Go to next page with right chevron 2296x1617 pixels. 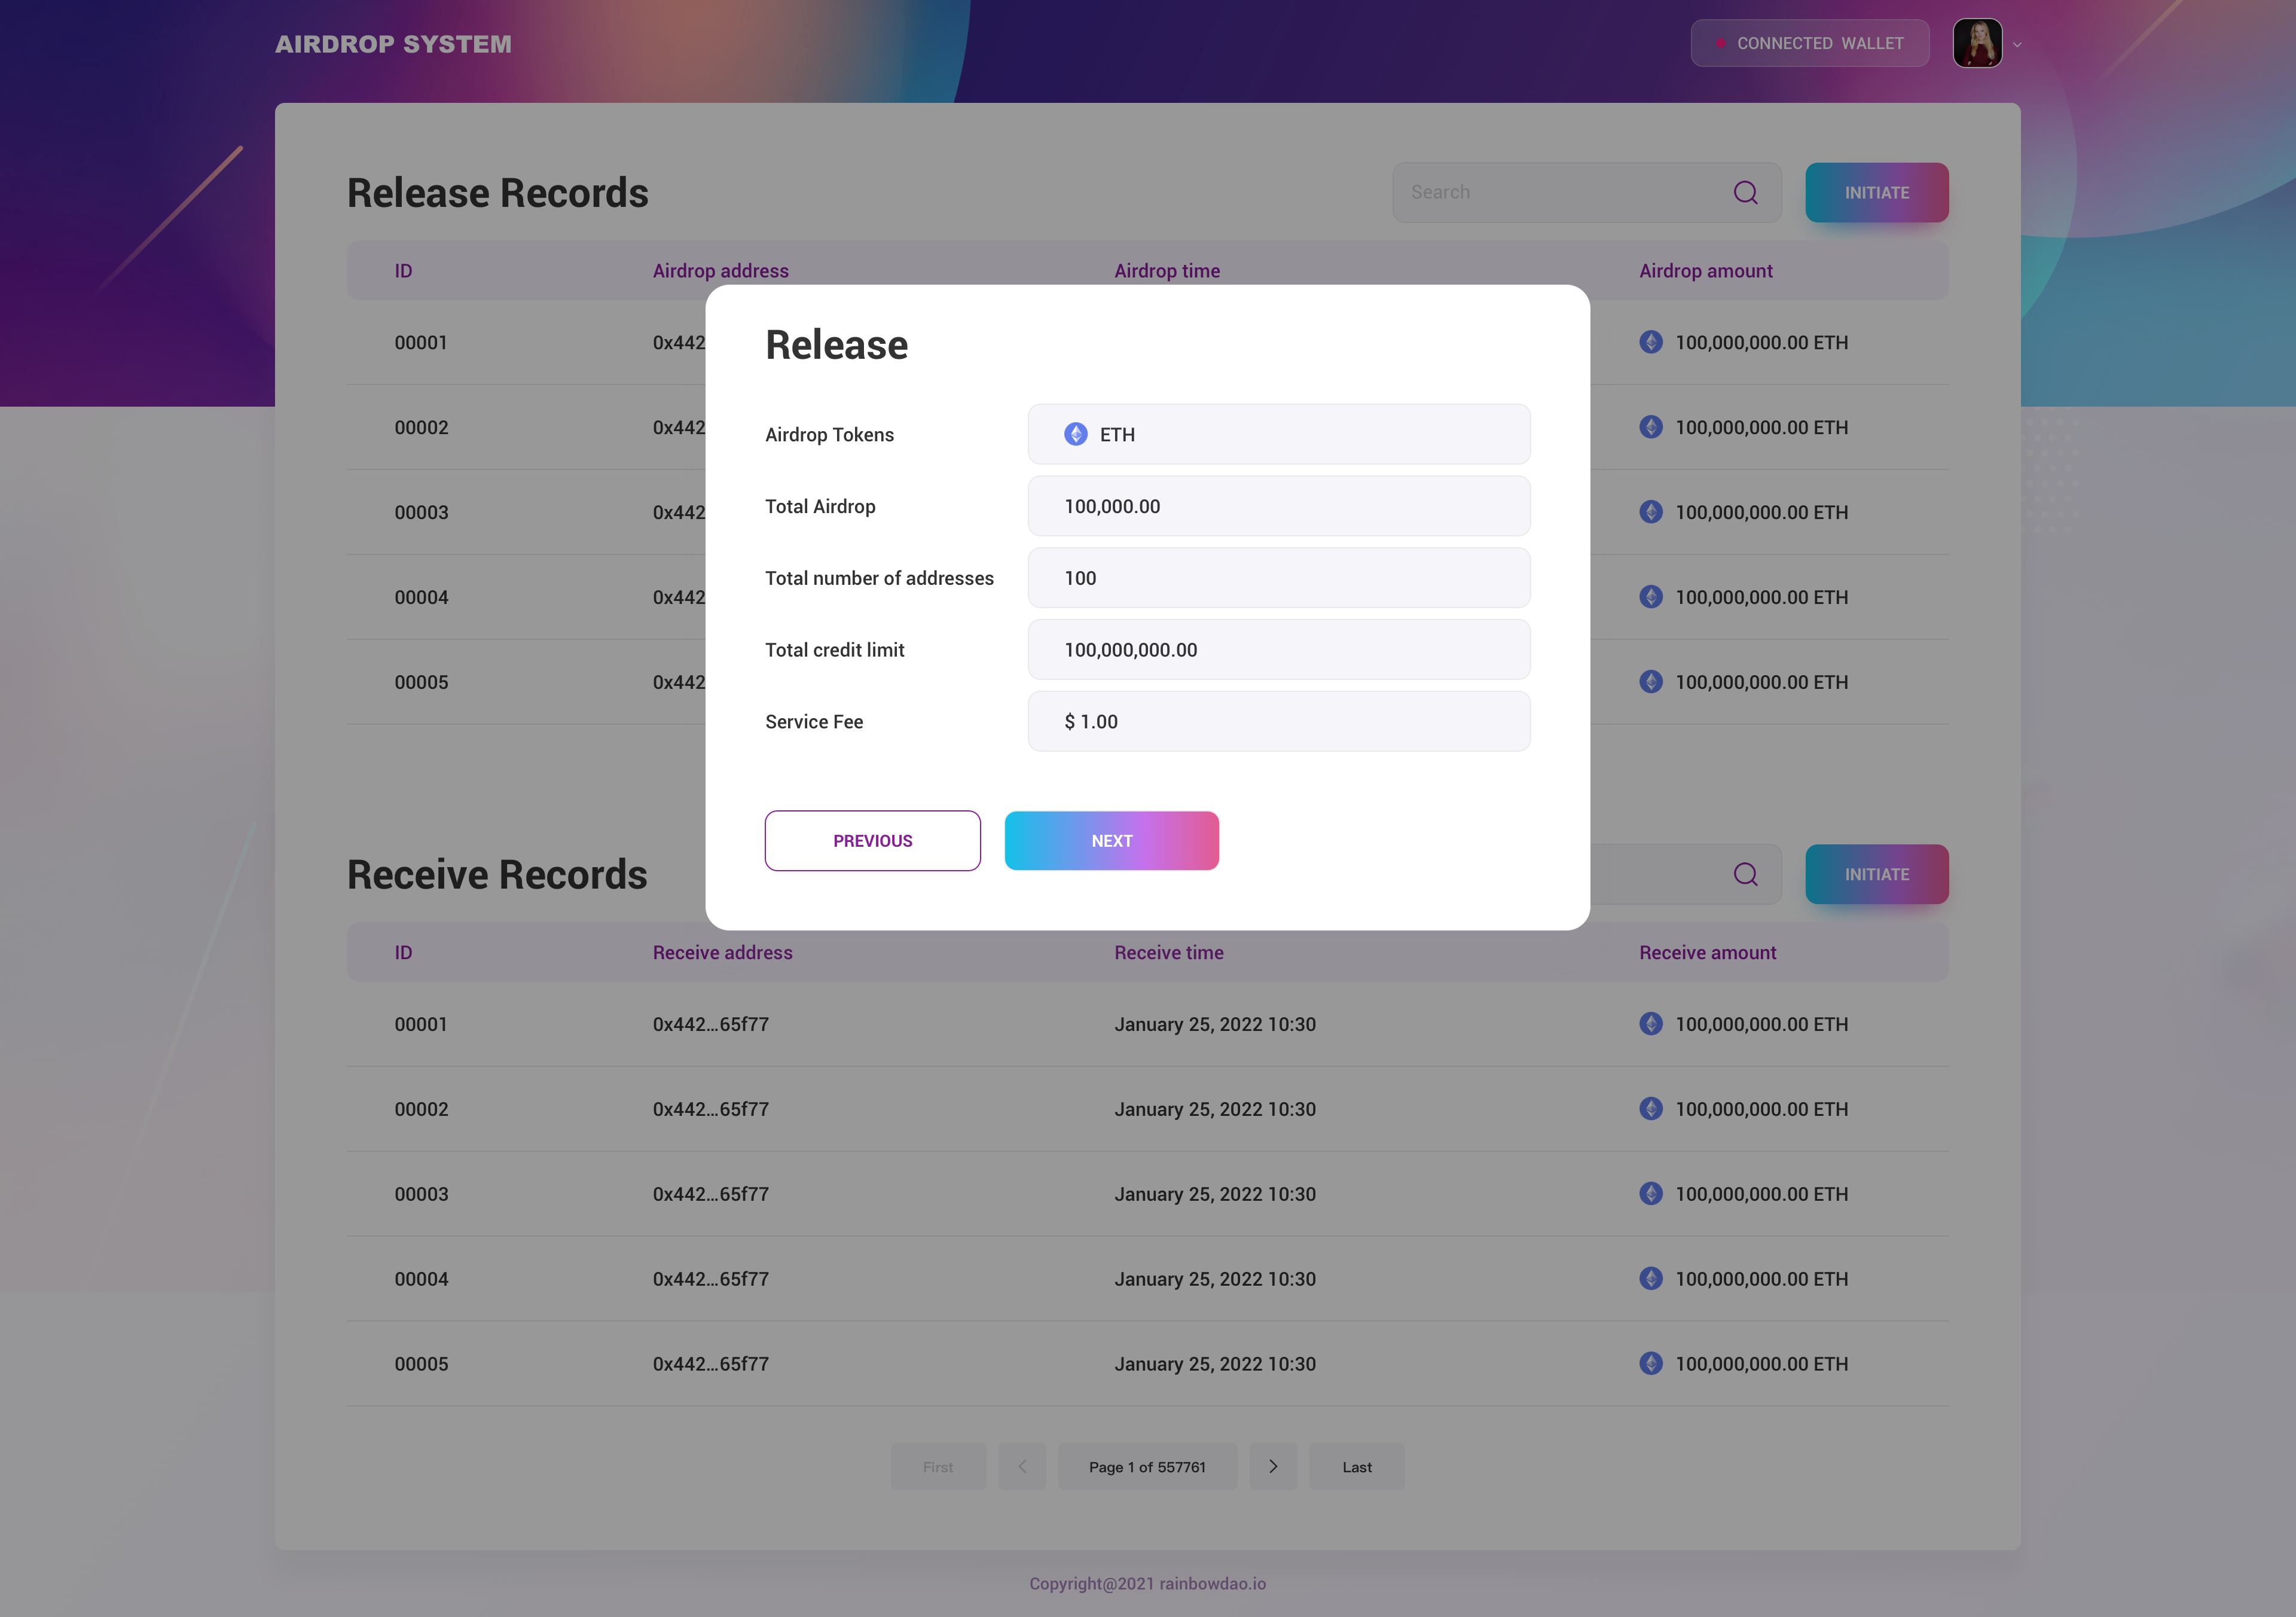[1273, 1466]
